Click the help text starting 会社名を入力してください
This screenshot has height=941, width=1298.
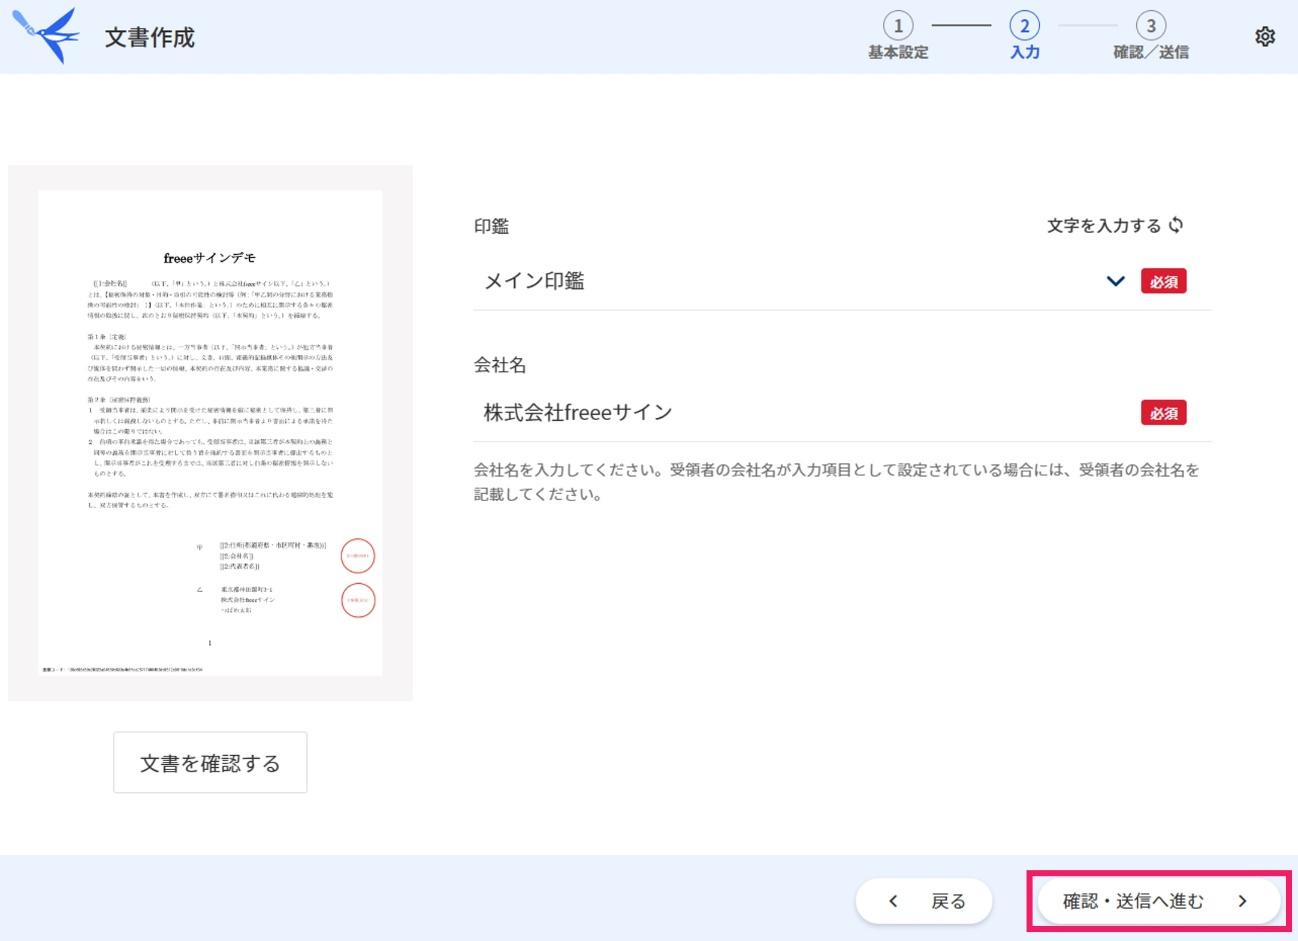coord(836,482)
